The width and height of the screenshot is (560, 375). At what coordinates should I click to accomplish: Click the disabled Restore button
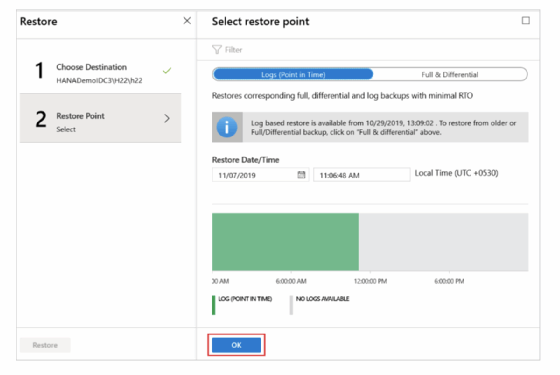[x=45, y=345]
